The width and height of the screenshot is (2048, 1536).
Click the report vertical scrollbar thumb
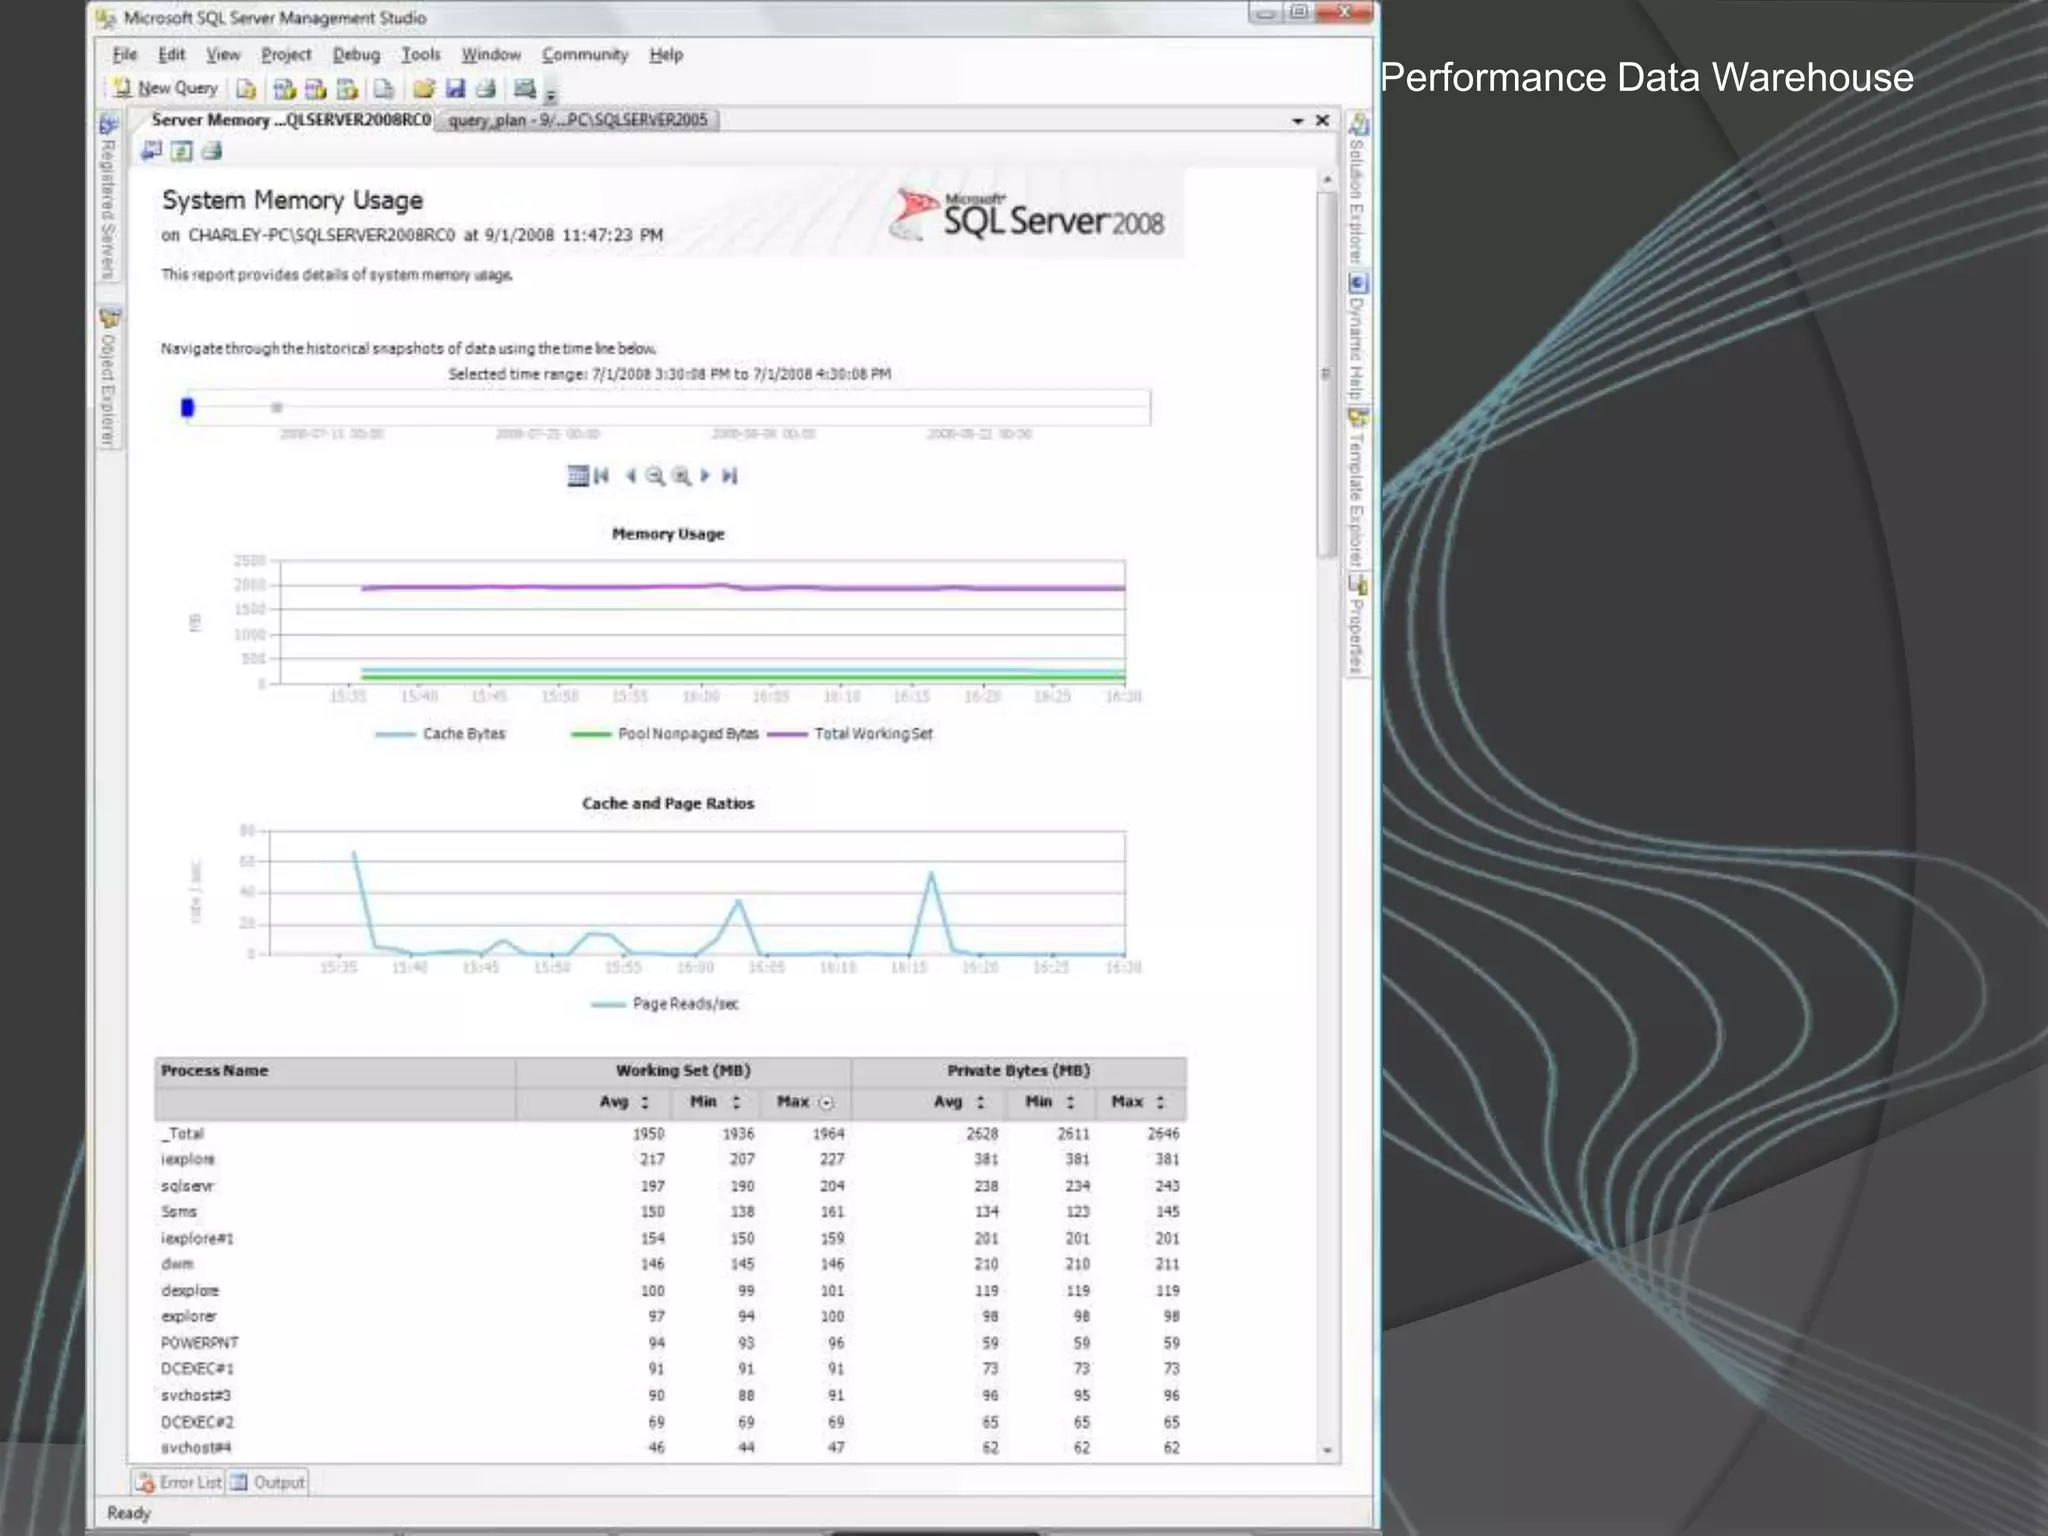(x=1327, y=375)
